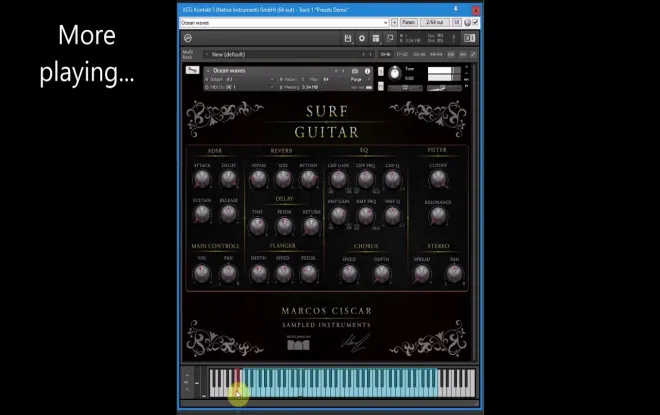660x415 pixels.
Task: Click the Main Controls Vol knob
Action: click(202, 274)
